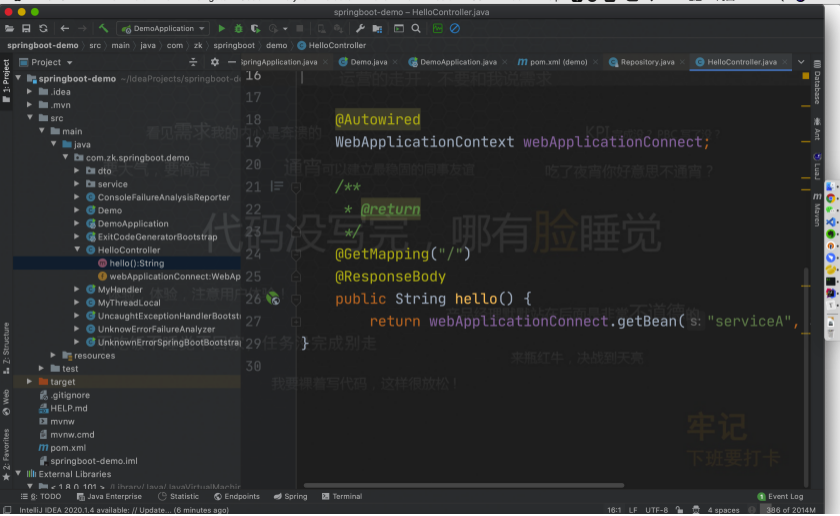Viewport: 840px width, 516px height.
Task: Open the Maven side tool window
Action: coord(817,210)
